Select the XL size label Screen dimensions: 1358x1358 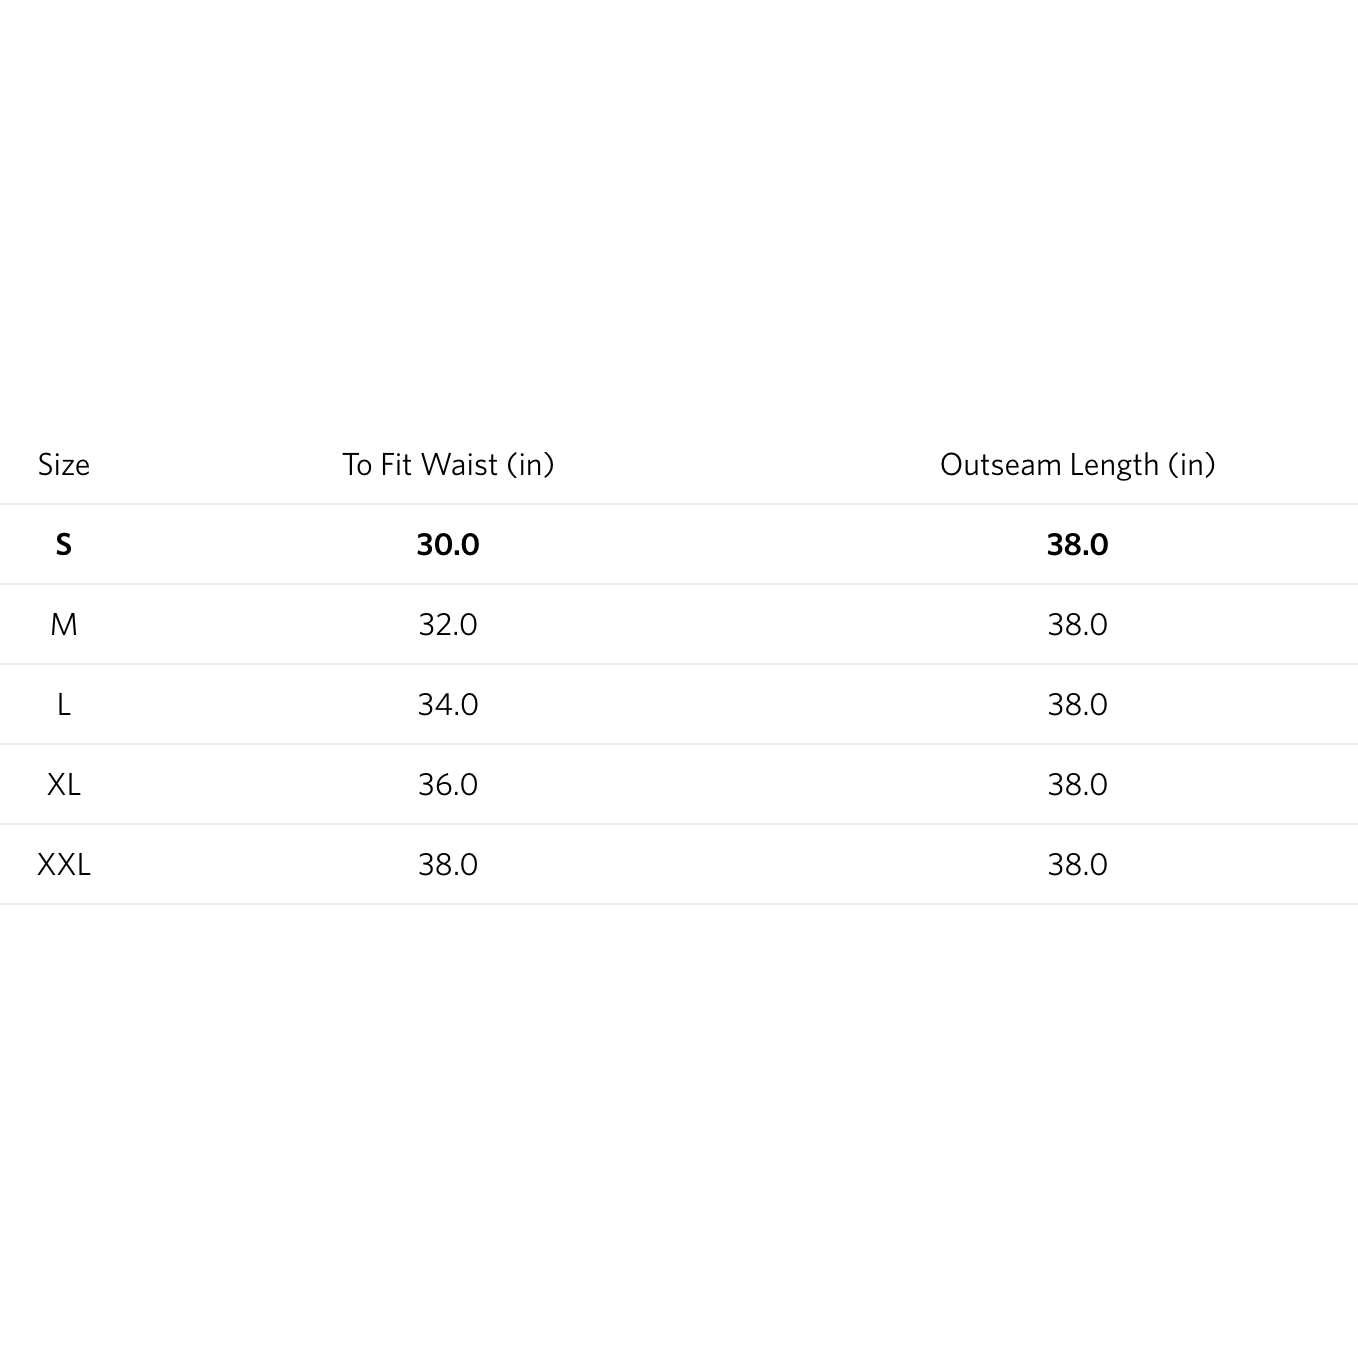click(x=64, y=785)
